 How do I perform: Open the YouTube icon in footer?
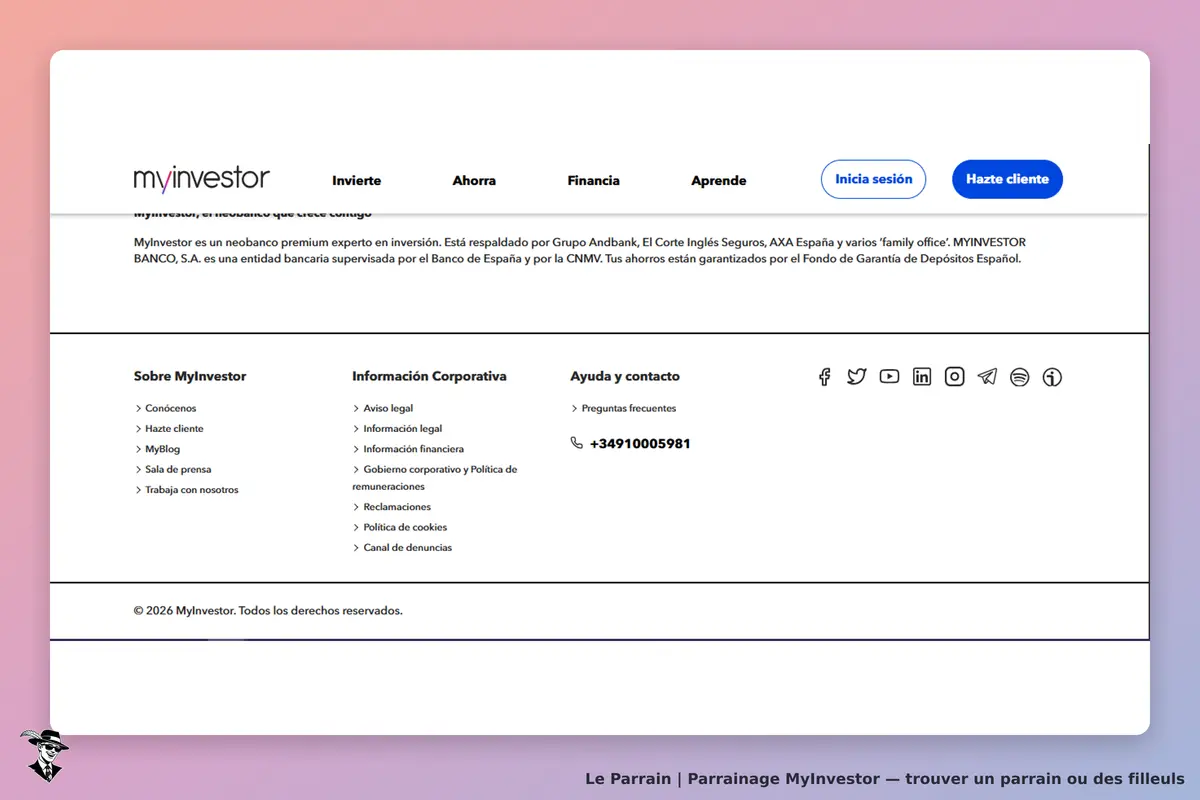(x=889, y=377)
